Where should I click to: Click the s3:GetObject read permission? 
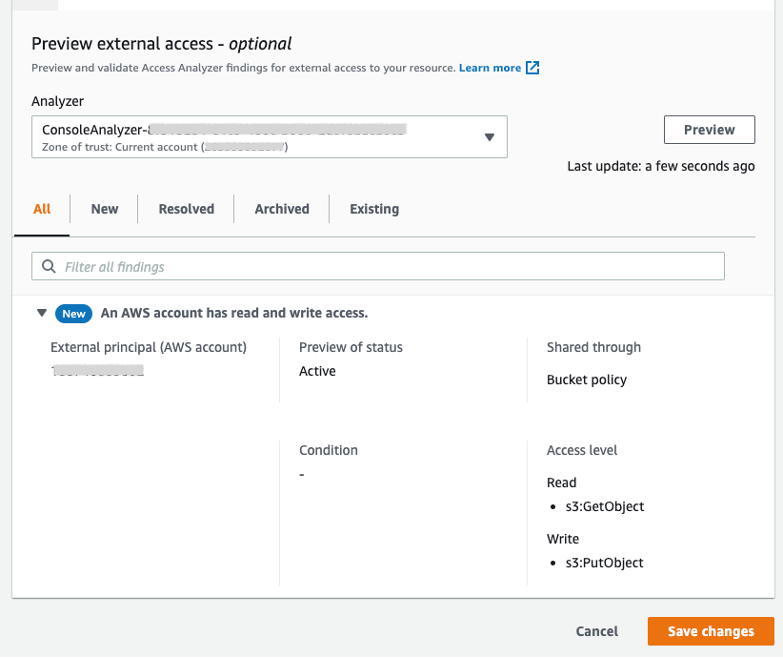tap(604, 507)
